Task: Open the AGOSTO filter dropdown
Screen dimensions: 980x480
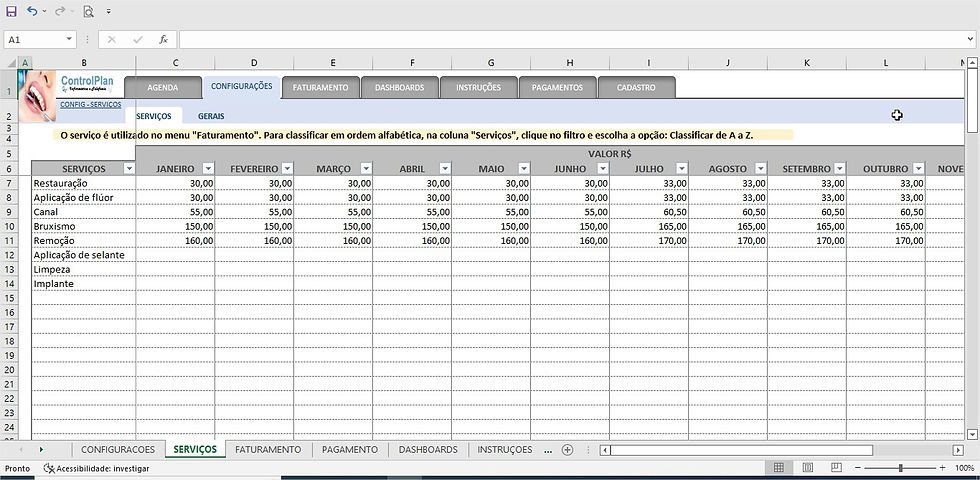Action: point(761,169)
